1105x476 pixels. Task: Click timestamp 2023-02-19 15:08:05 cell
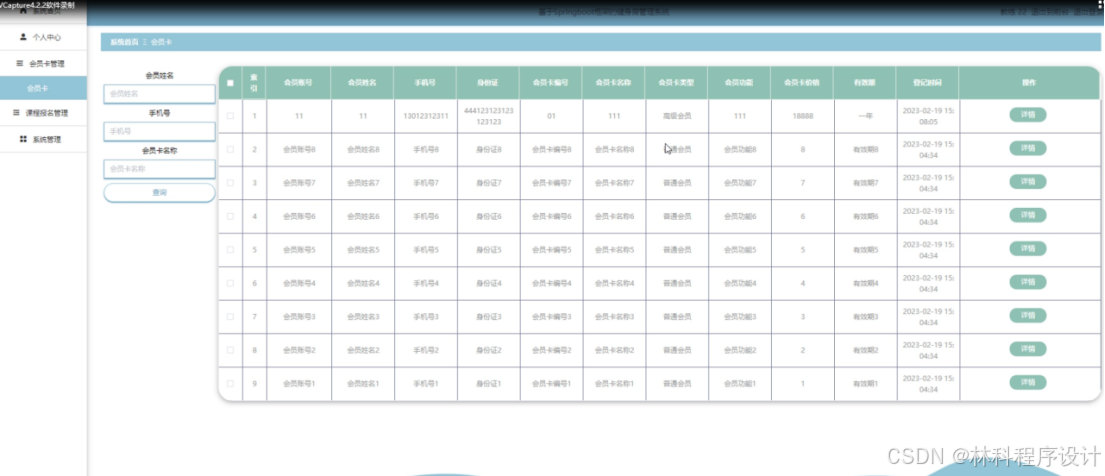pos(927,116)
